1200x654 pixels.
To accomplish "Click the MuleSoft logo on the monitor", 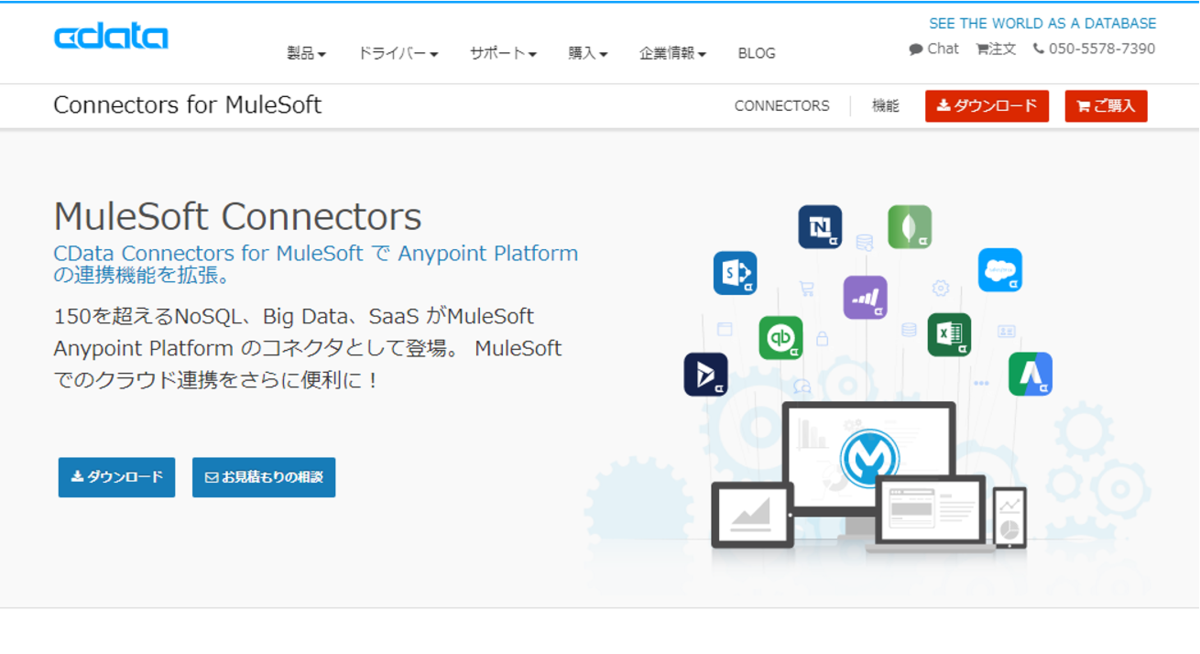I will (868, 458).
